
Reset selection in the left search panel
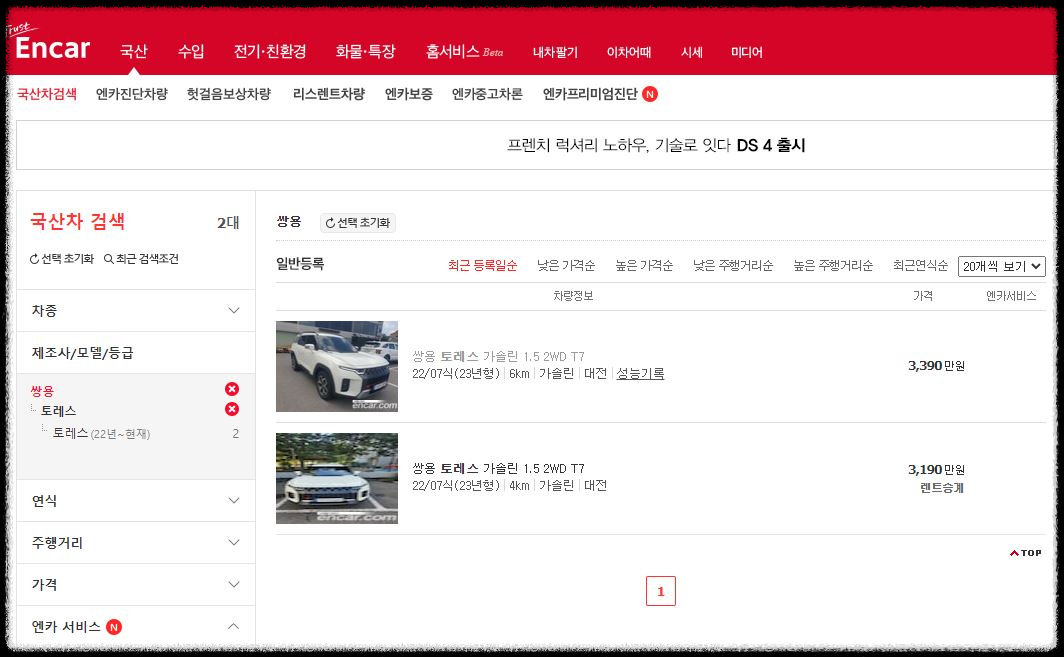(x=62, y=259)
